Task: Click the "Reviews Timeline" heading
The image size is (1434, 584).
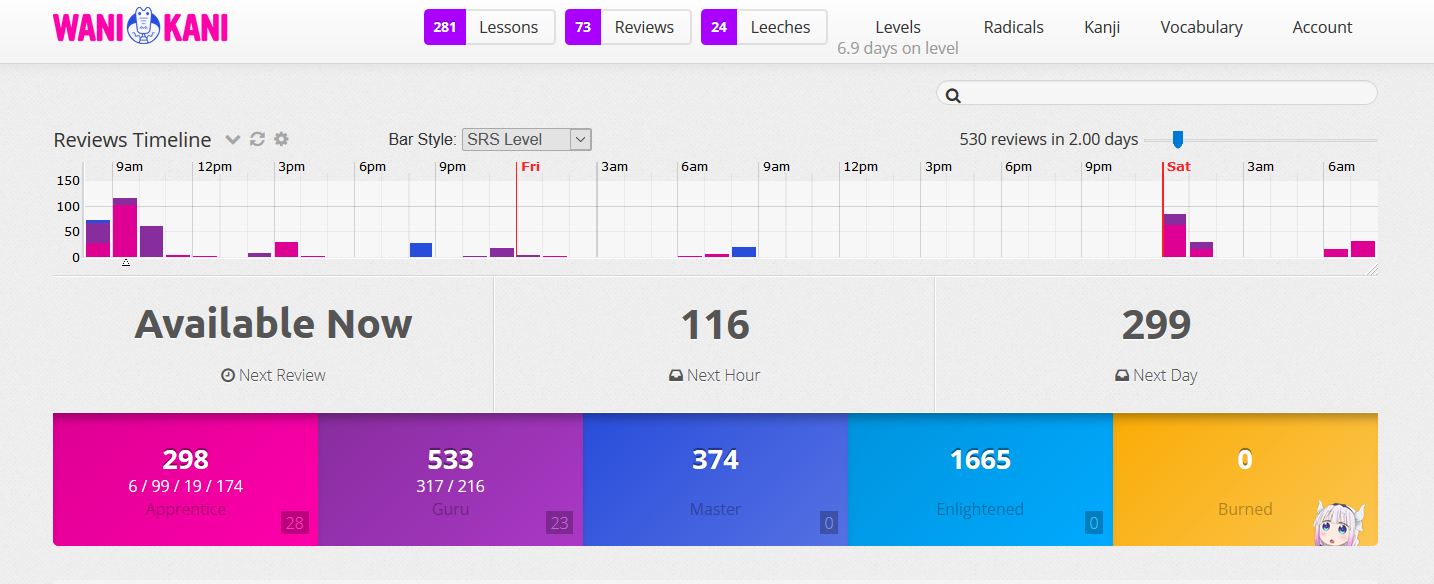Action: pyautogui.click(x=132, y=140)
